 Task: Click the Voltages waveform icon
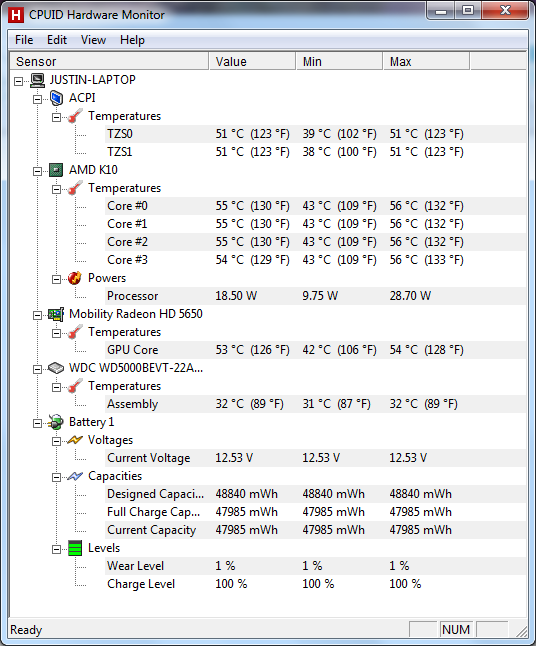[x=75, y=440]
